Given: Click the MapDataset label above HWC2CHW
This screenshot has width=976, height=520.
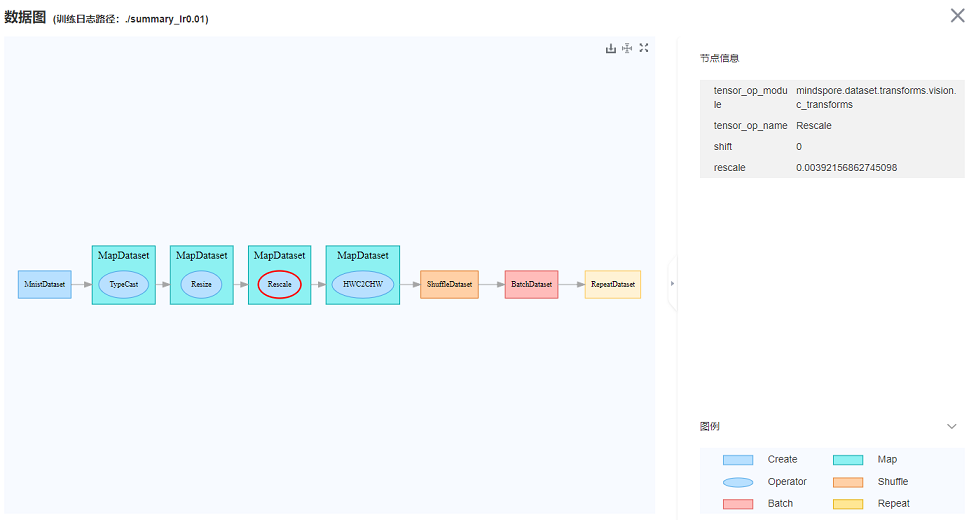Looking at the screenshot, I should point(362,256).
